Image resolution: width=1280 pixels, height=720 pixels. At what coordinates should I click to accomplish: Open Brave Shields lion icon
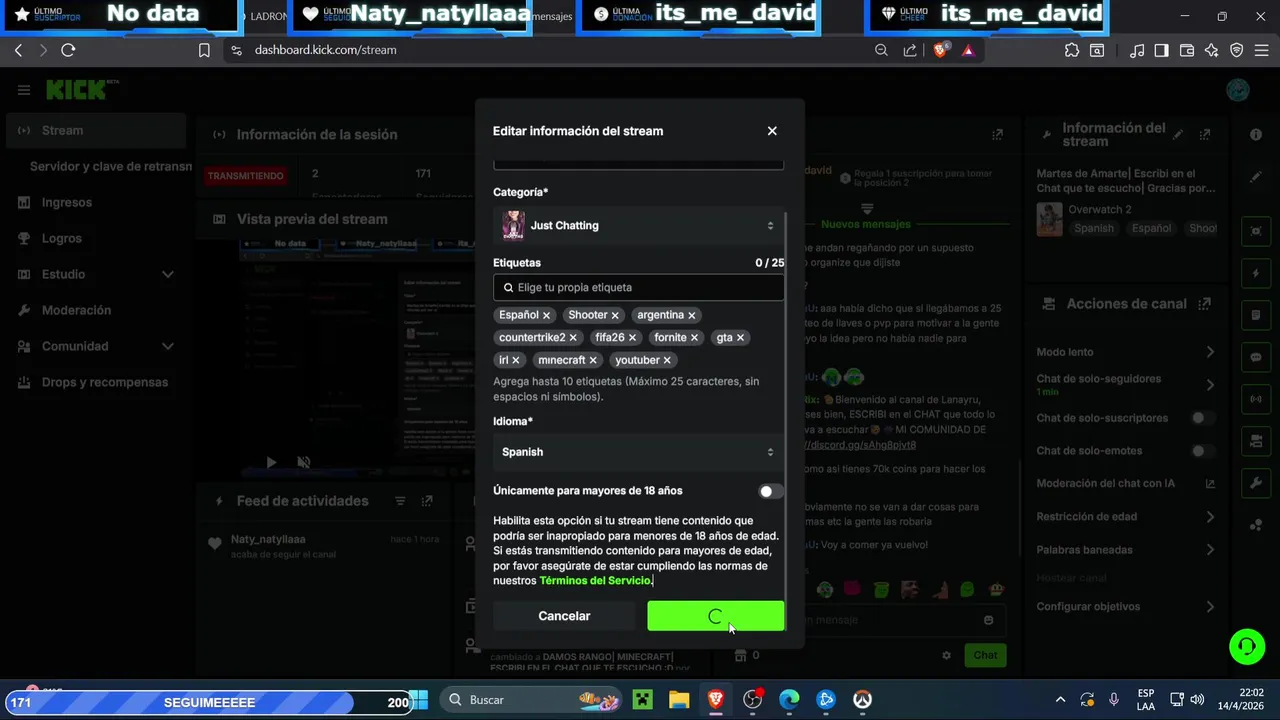(x=940, y=50)
